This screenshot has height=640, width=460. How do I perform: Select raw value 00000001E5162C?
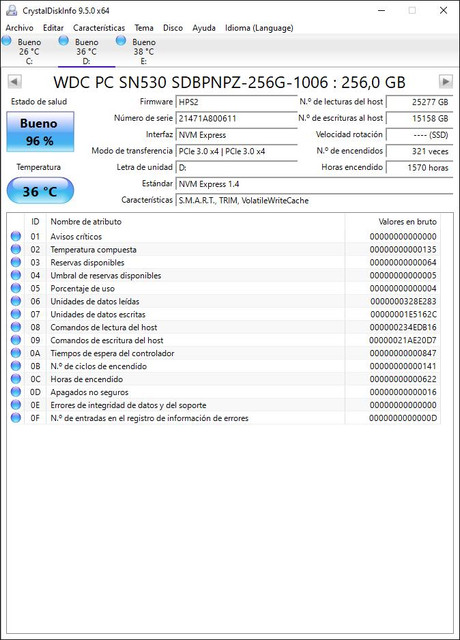(403, 314)
